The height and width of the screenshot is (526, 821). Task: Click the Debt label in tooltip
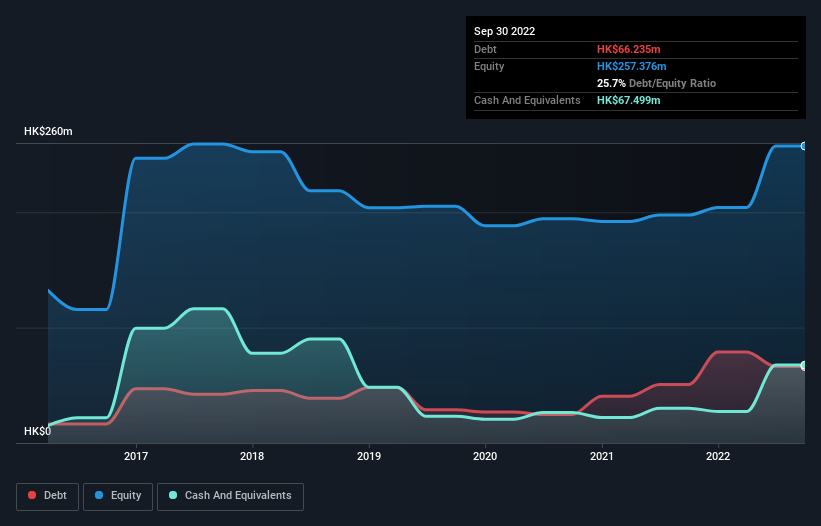click(x=485, y=49)
